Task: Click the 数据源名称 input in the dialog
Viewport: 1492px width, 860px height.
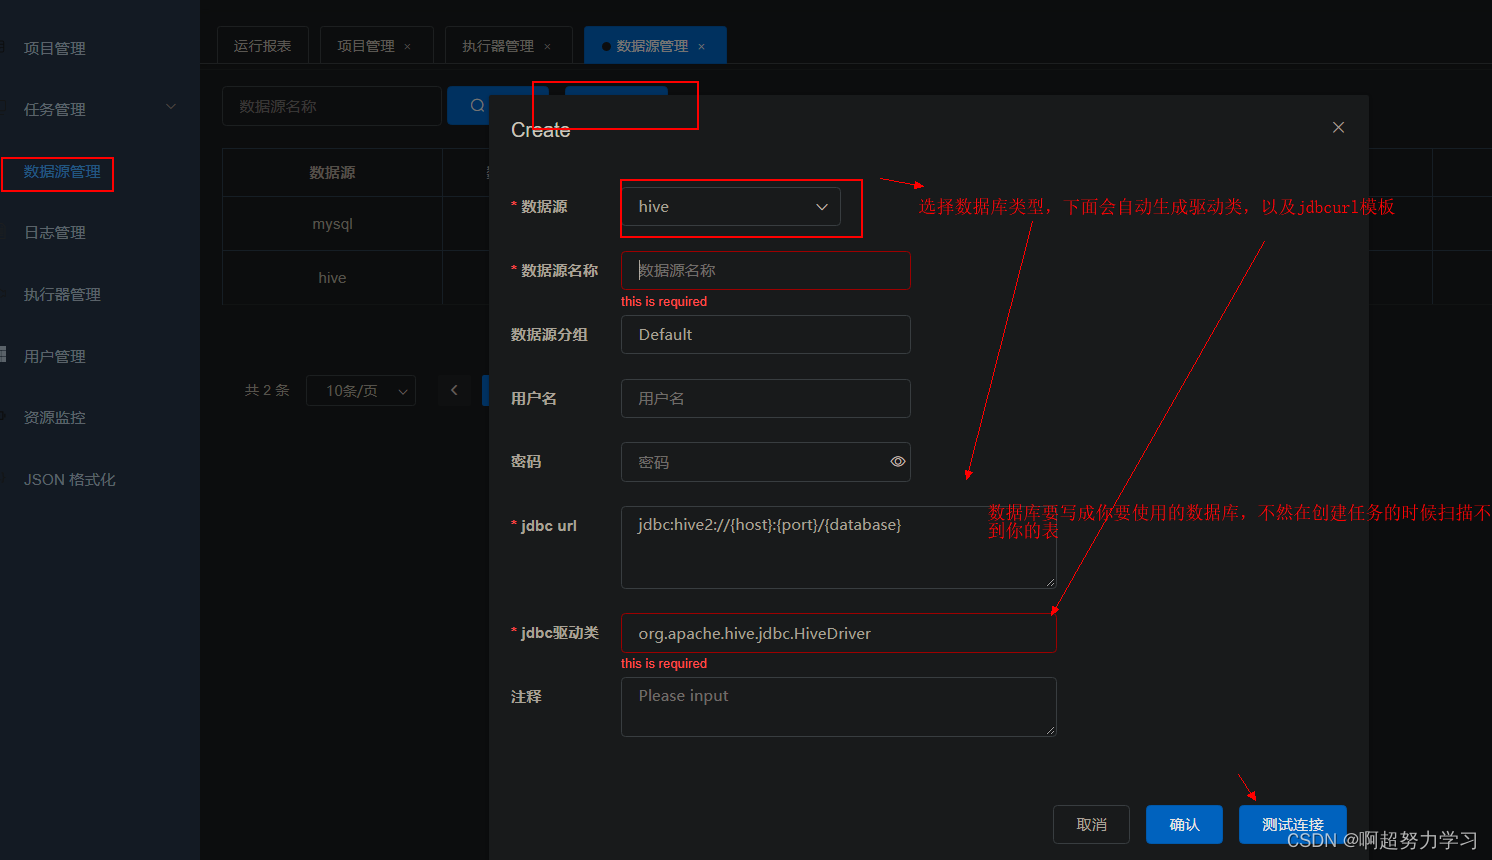Action: coord(765,270)
